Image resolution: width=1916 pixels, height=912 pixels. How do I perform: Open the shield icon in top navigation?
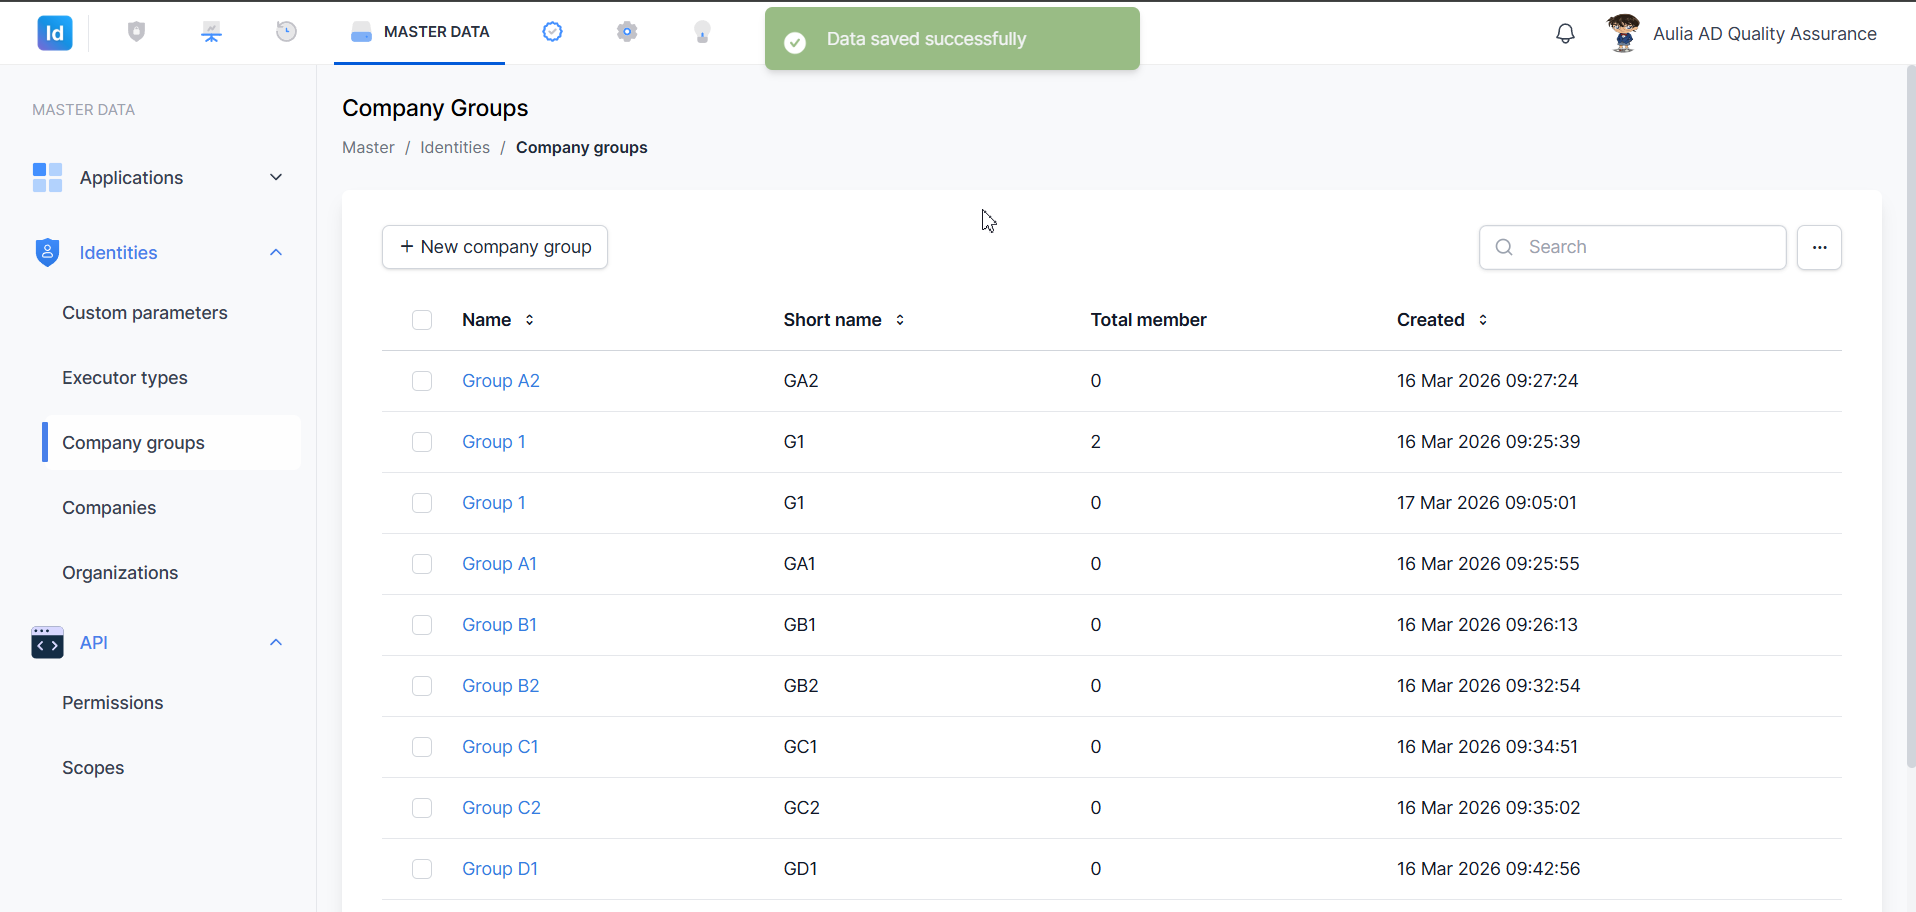137,32
